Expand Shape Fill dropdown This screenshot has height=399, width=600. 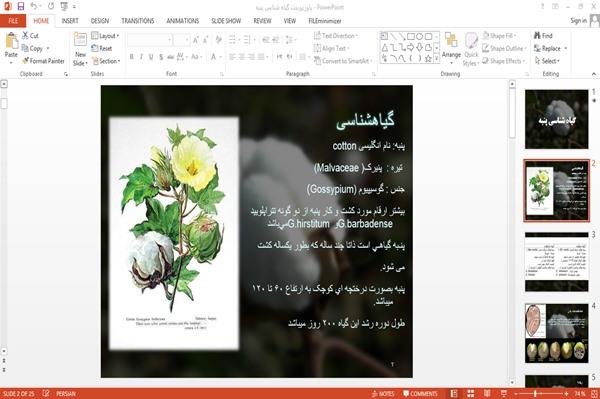499,36
